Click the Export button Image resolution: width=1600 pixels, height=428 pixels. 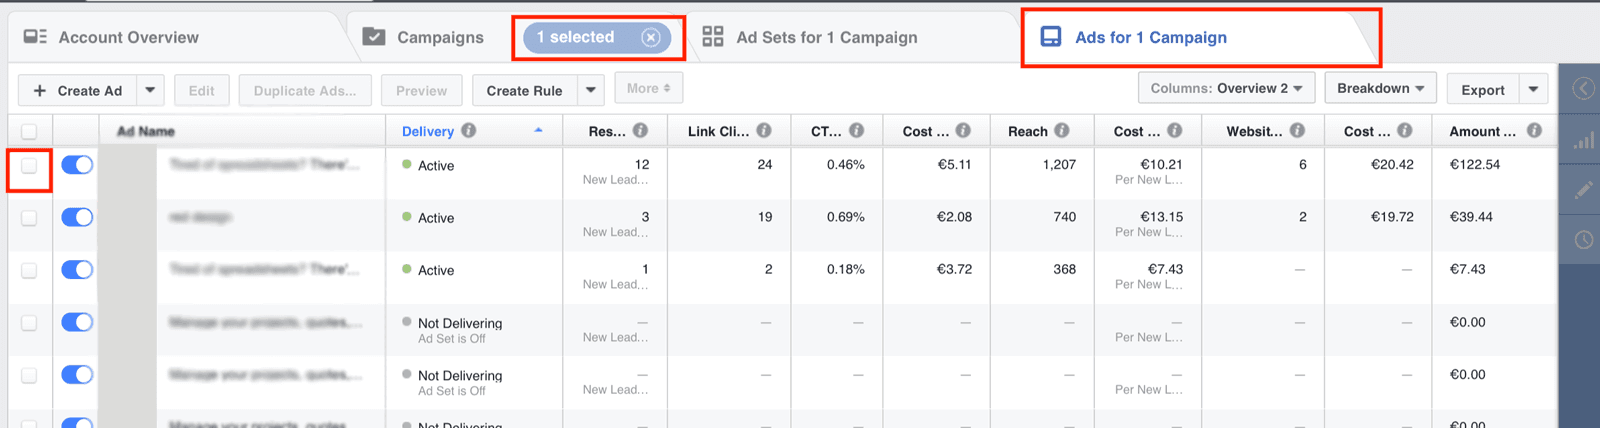(1482, 90)
